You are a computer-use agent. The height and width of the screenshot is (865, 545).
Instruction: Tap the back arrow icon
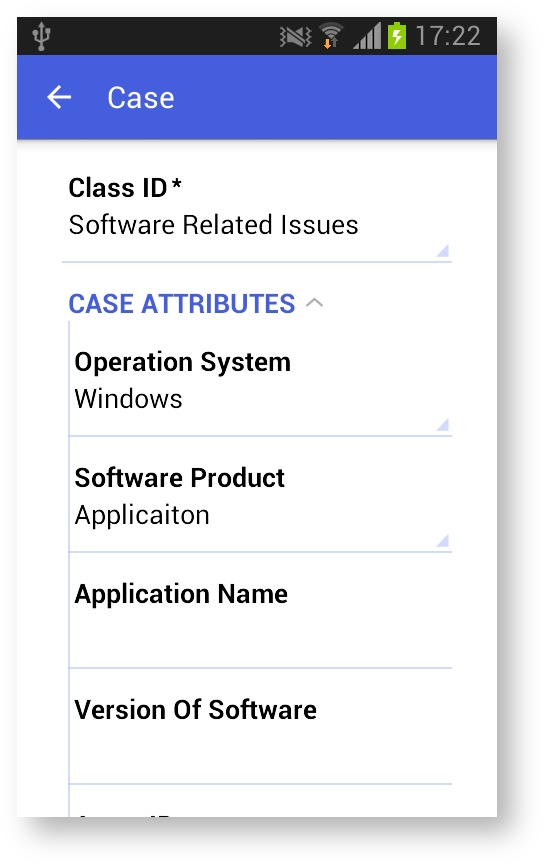(x=59, y=98)
